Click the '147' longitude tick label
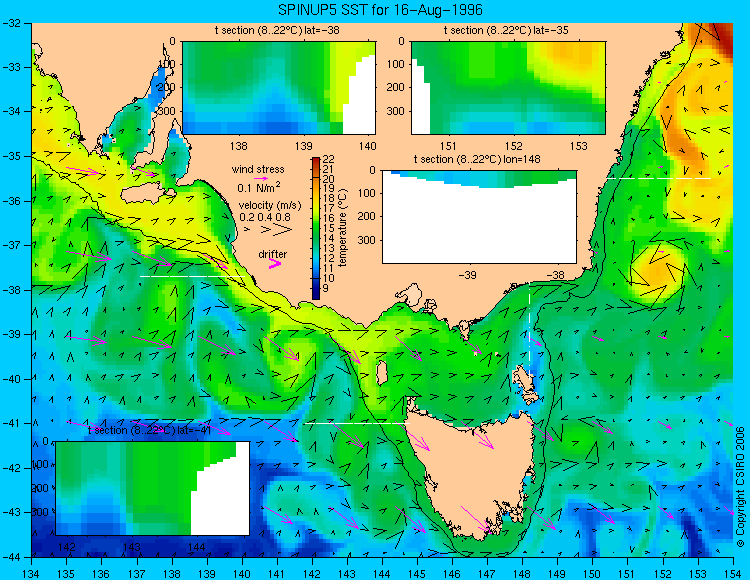 487,574
